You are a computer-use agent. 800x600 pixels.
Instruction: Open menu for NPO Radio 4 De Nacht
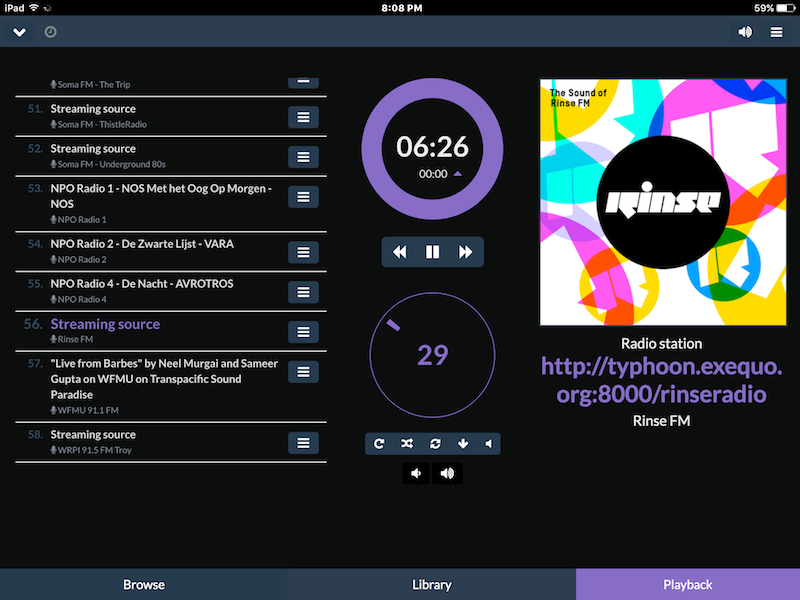point(304,292)
